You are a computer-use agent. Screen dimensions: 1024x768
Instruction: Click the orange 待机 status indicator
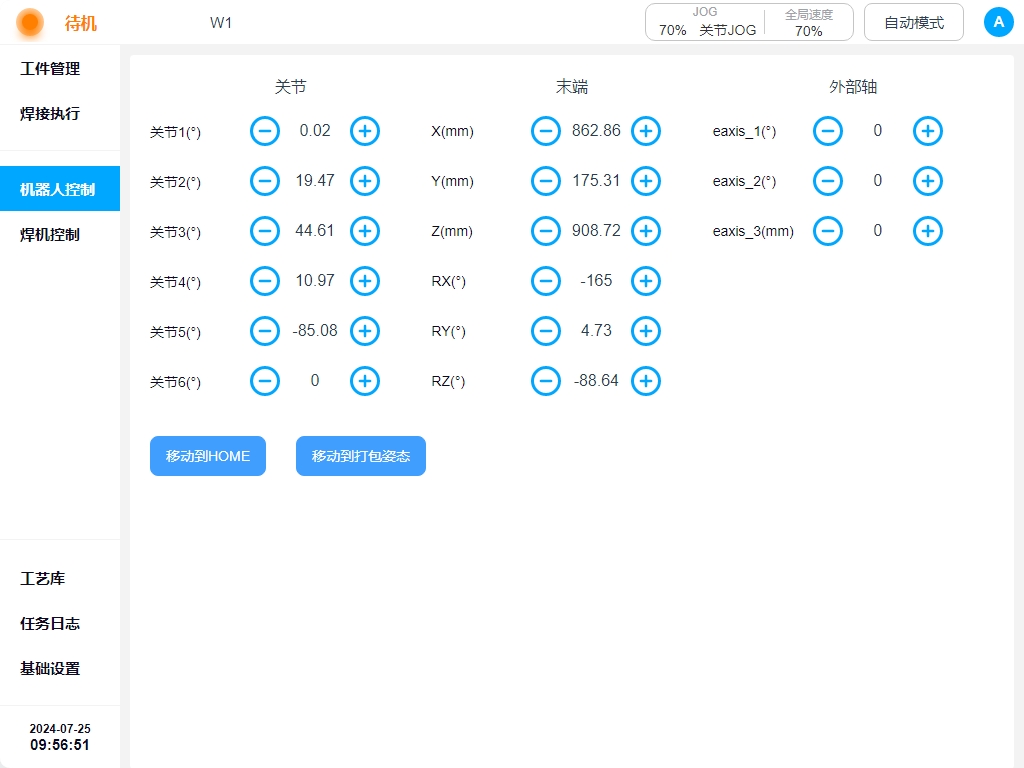(31, 22)
